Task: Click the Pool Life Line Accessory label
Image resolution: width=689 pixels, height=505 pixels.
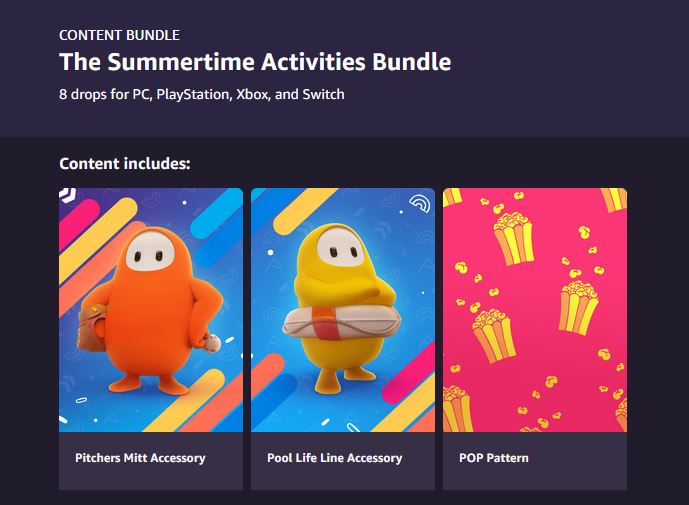Action: 334,458
